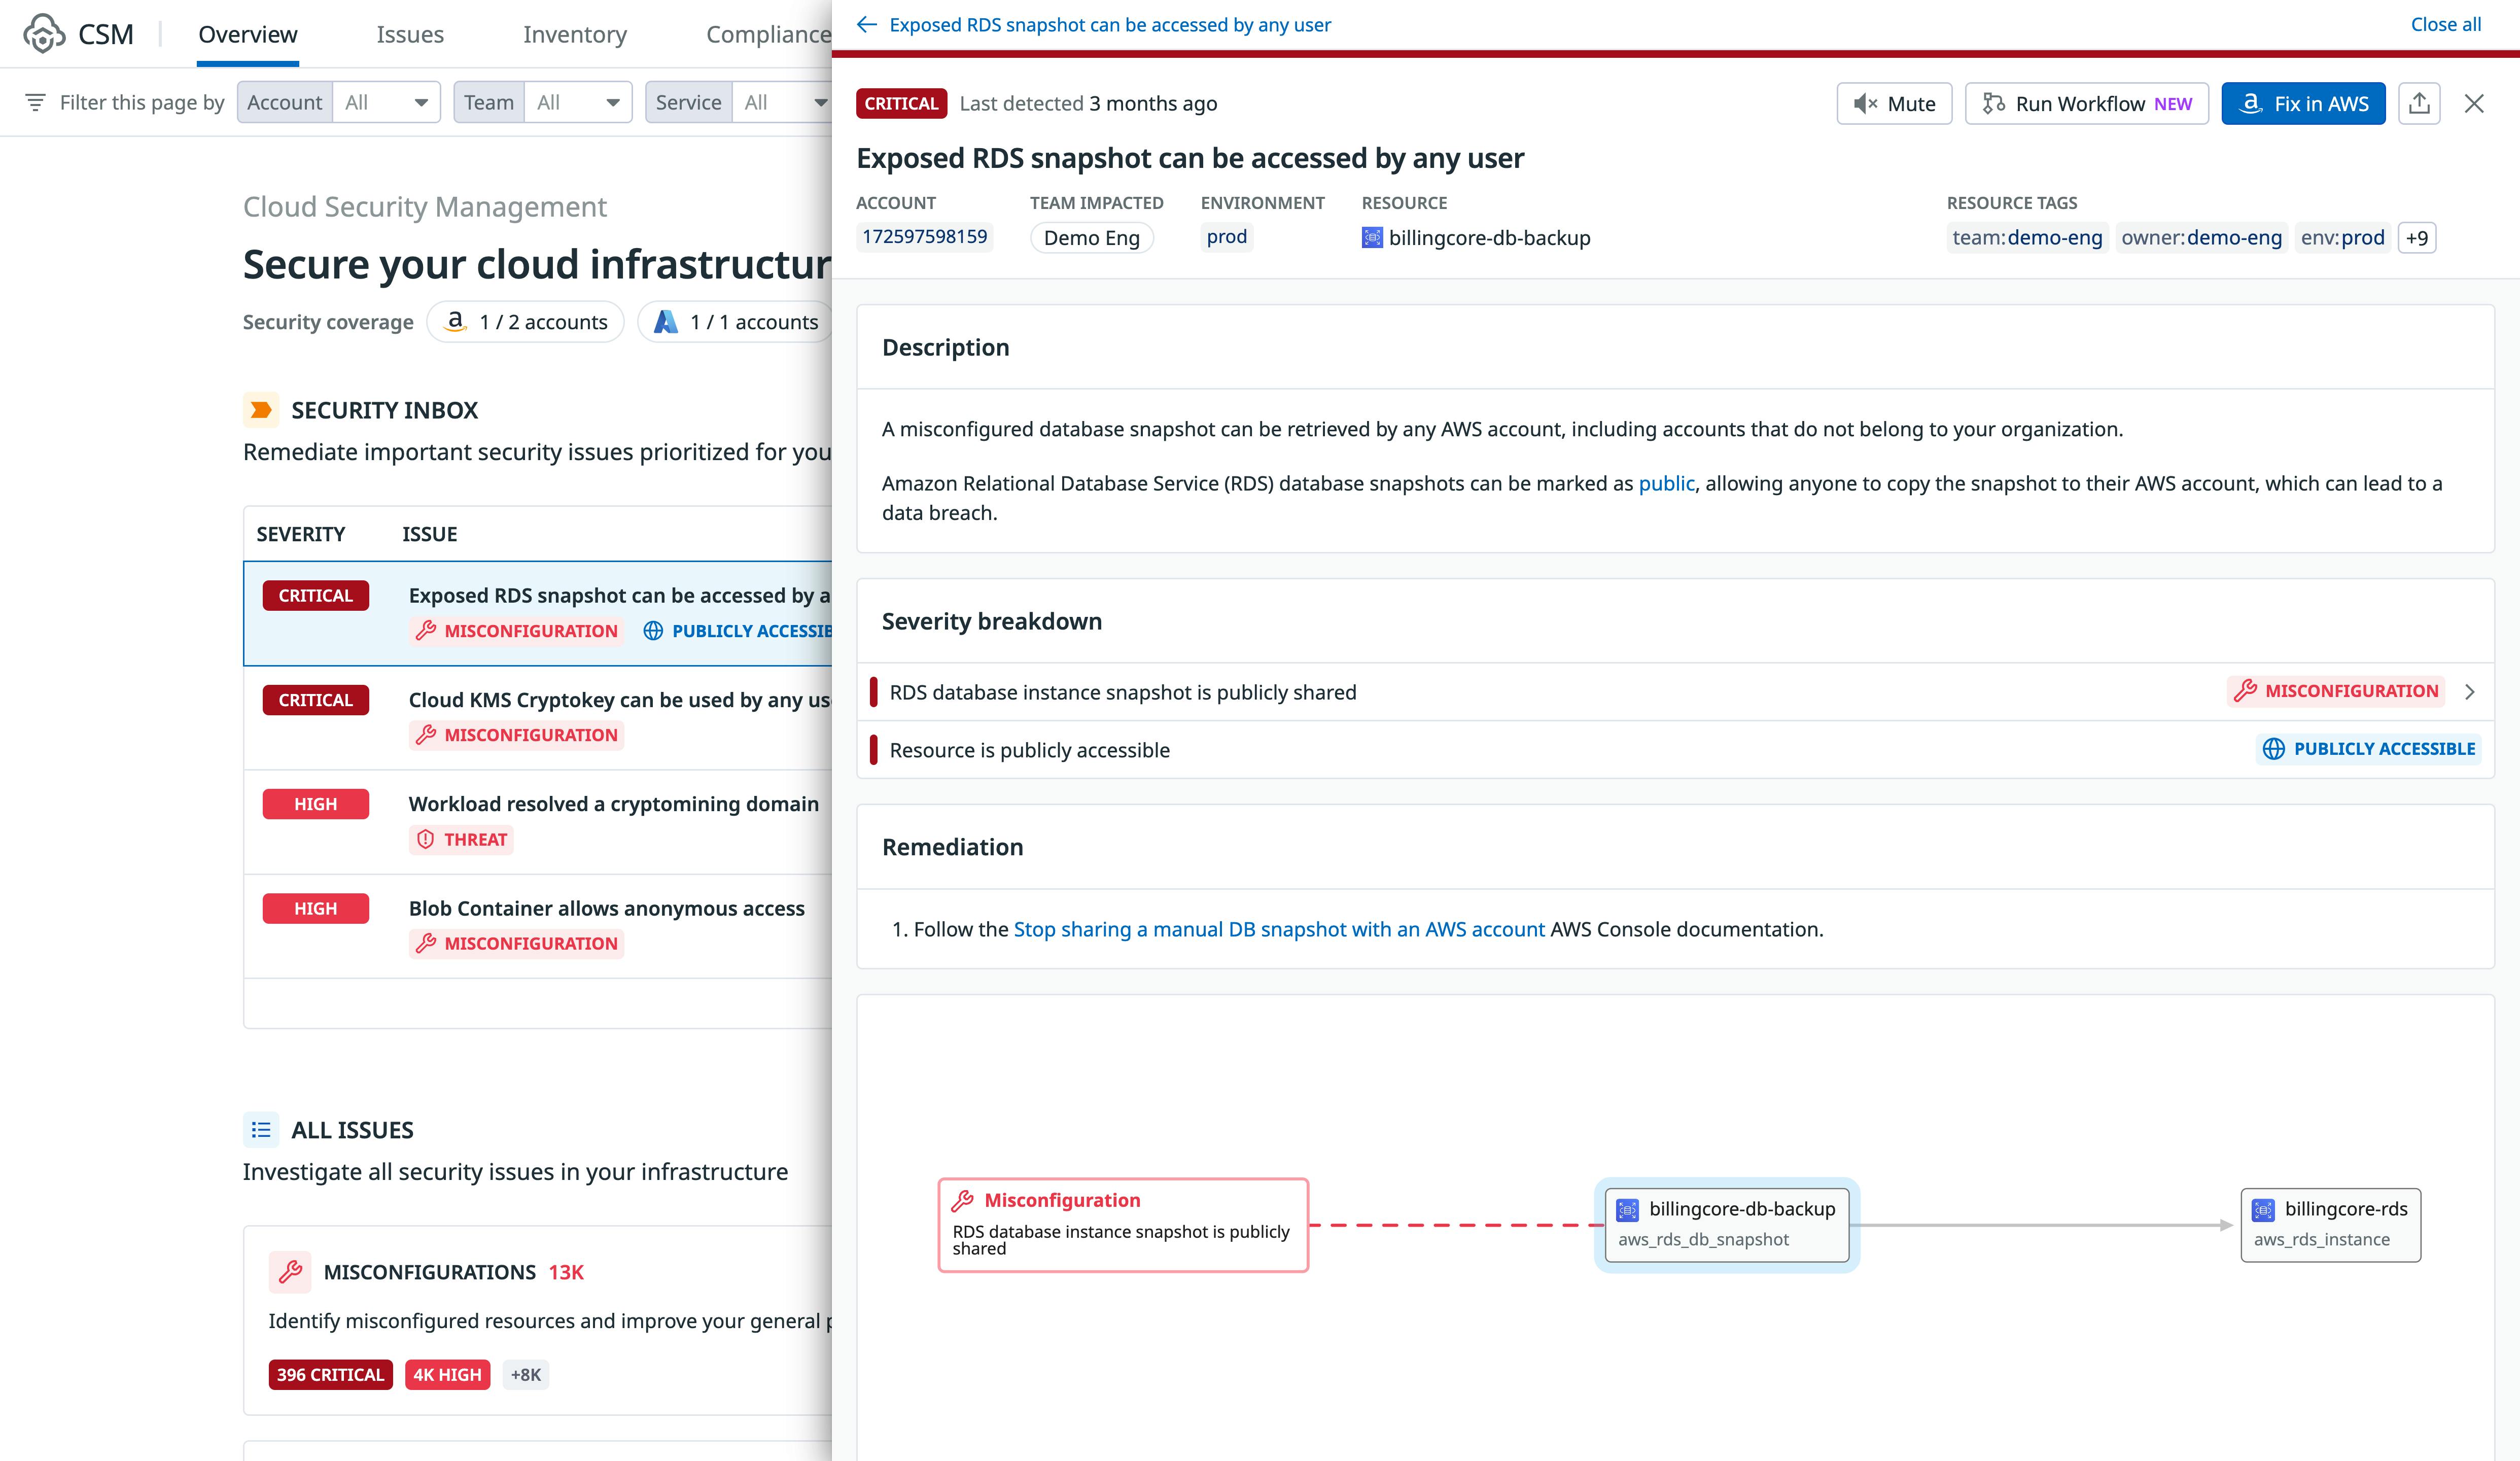This screenshot has width=2520, height=1461.
Task: Click the Misconfiguration wrench icon on Exposed RDS issue
Action: click(x=426, y=631)
